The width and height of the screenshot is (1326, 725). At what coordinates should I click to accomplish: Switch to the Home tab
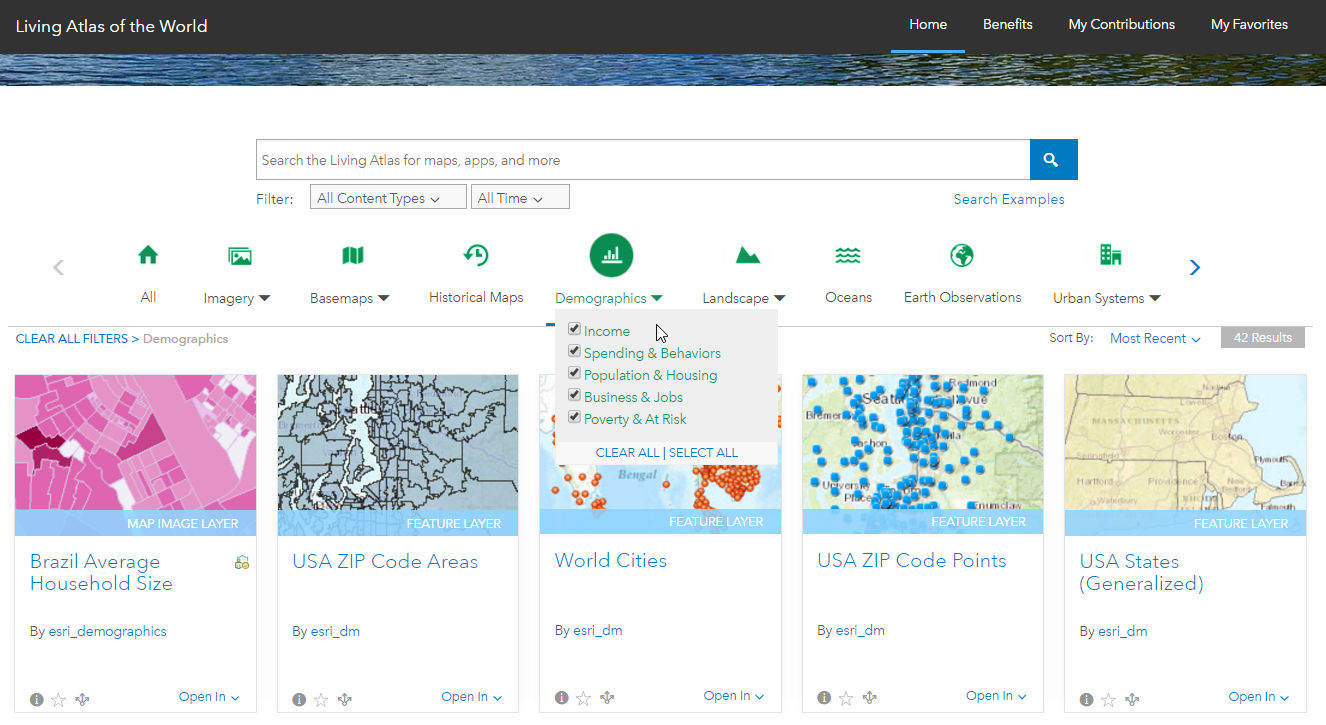tap(928, 25)
